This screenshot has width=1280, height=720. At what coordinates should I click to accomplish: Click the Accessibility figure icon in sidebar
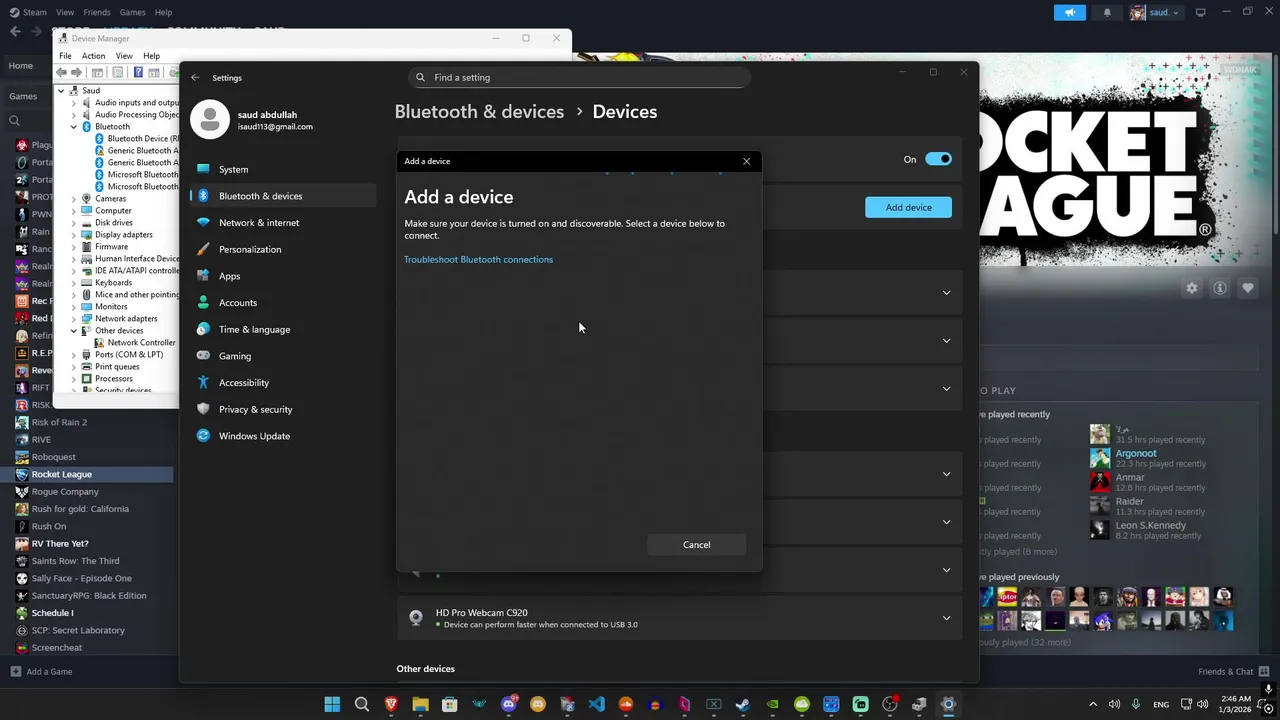[x=203, y=382]
